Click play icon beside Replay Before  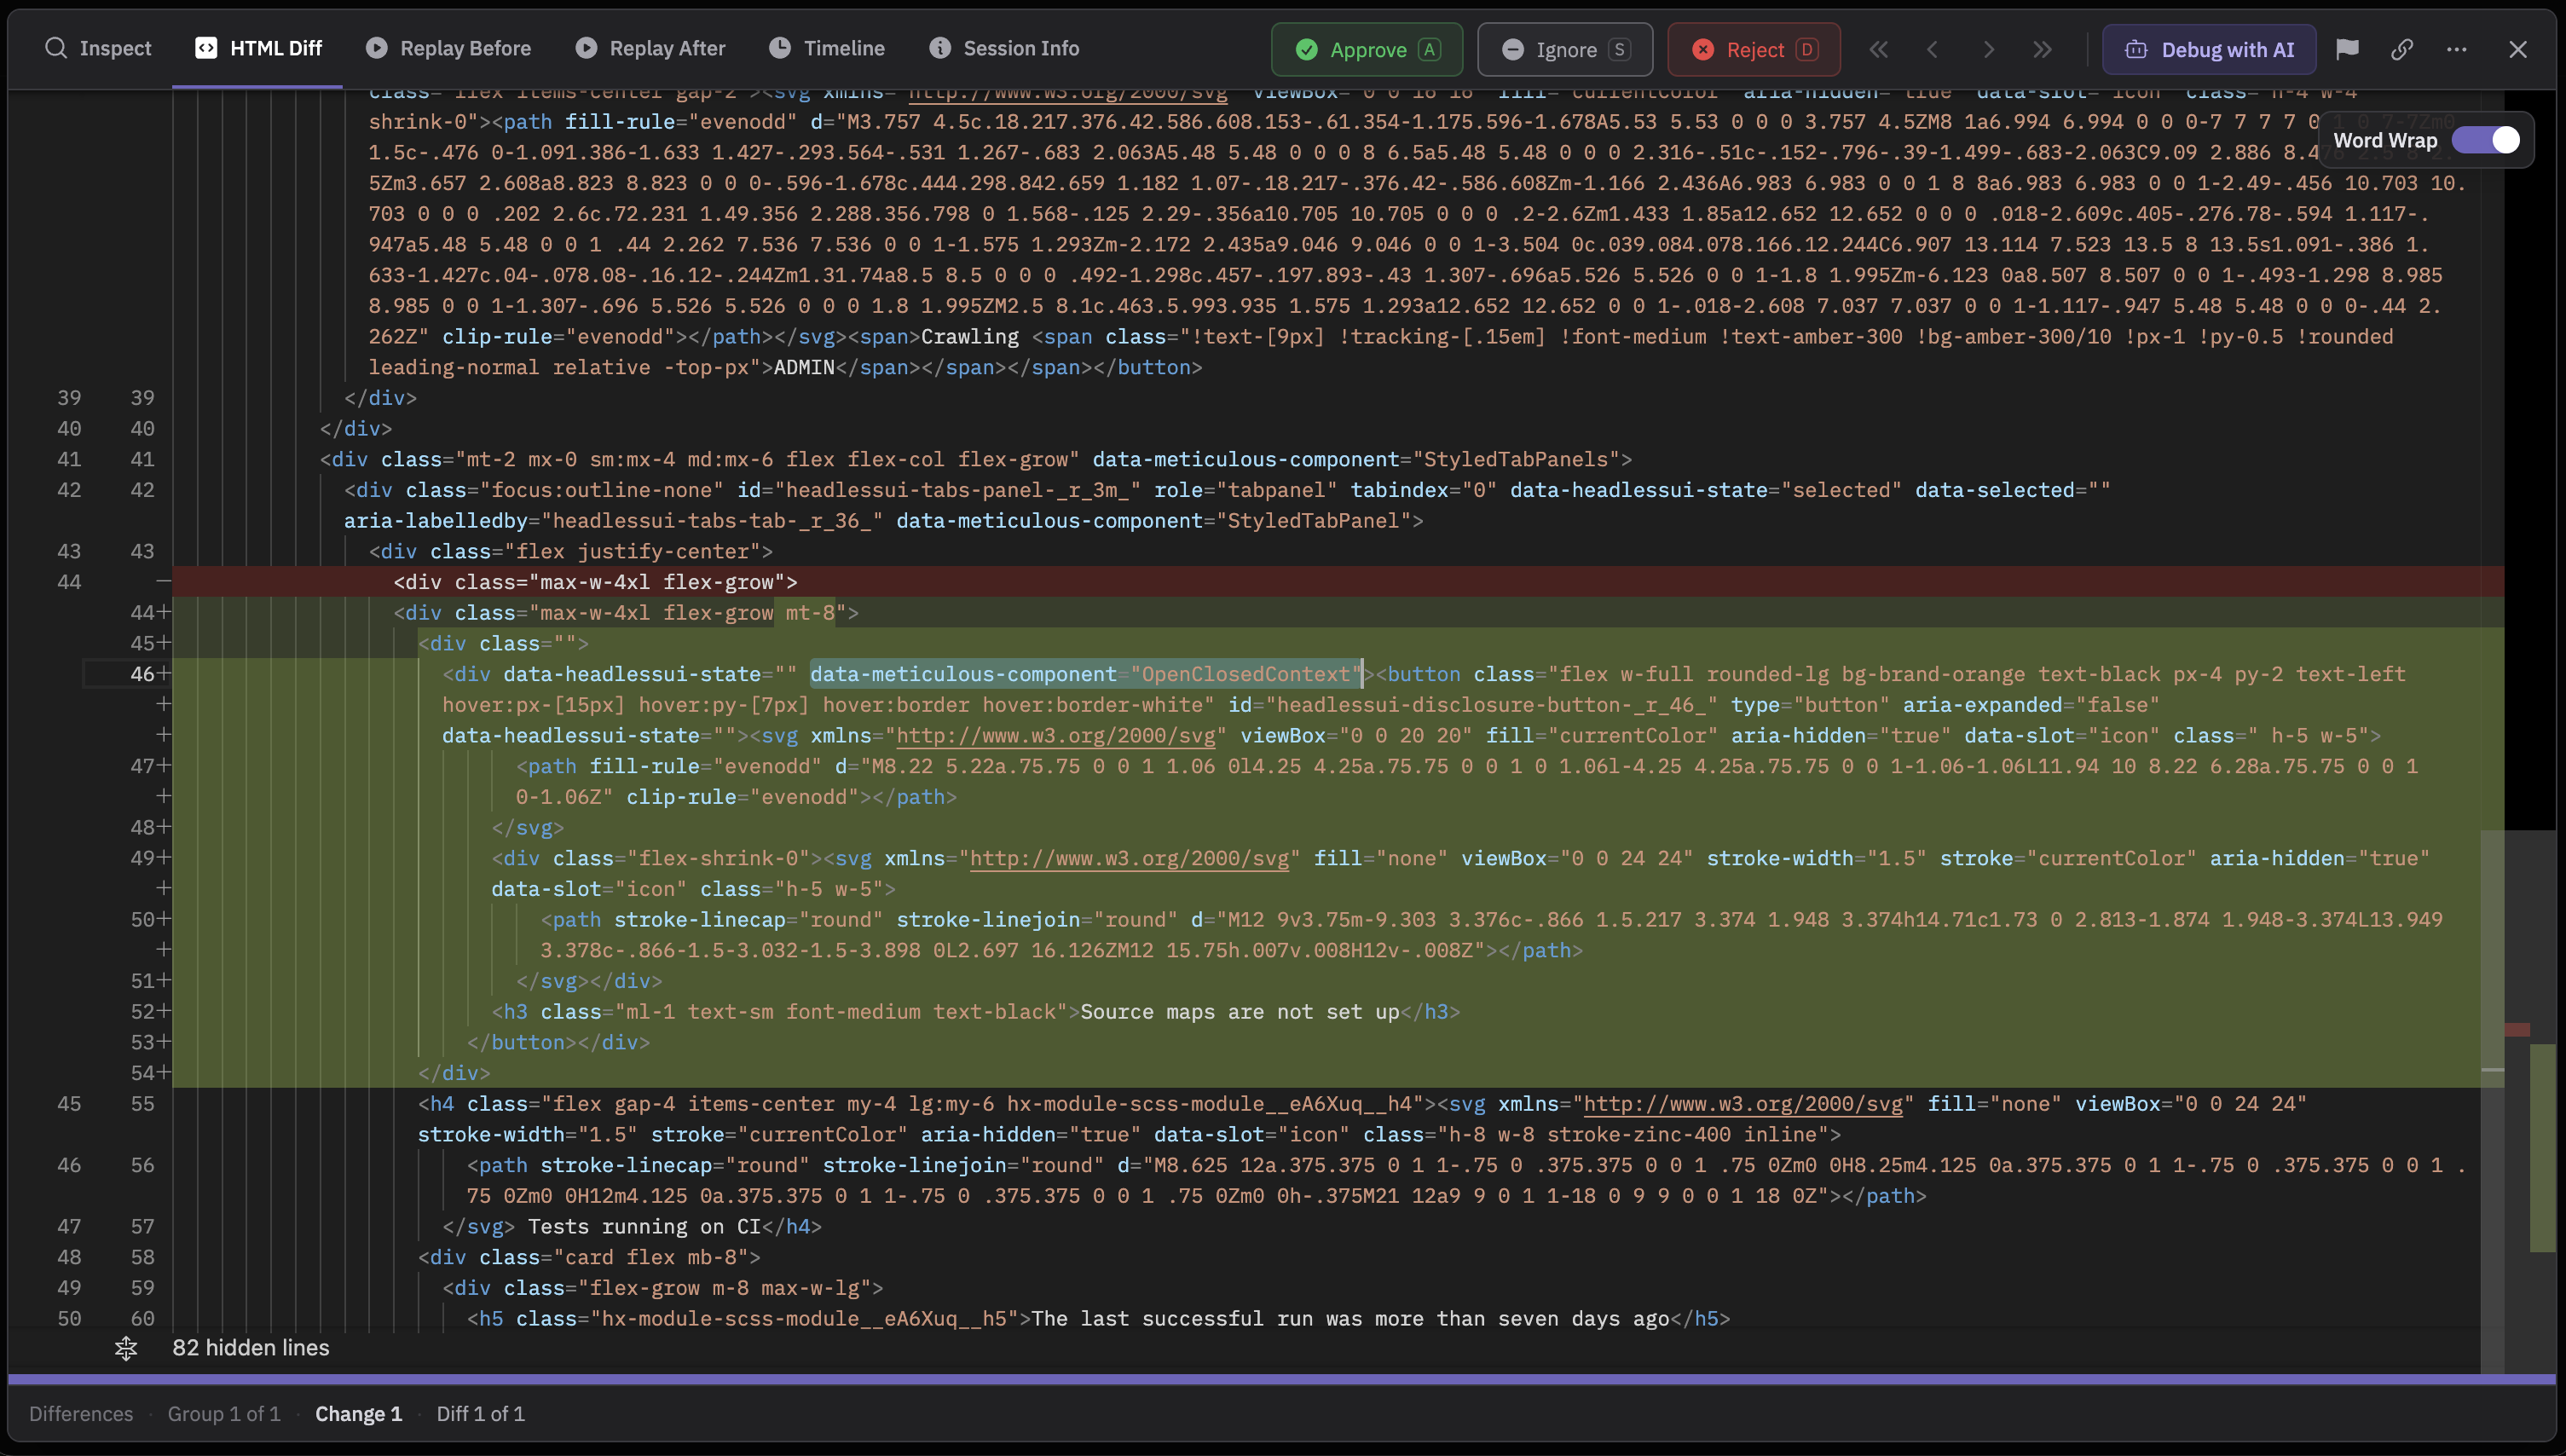(x=376, y=48)
